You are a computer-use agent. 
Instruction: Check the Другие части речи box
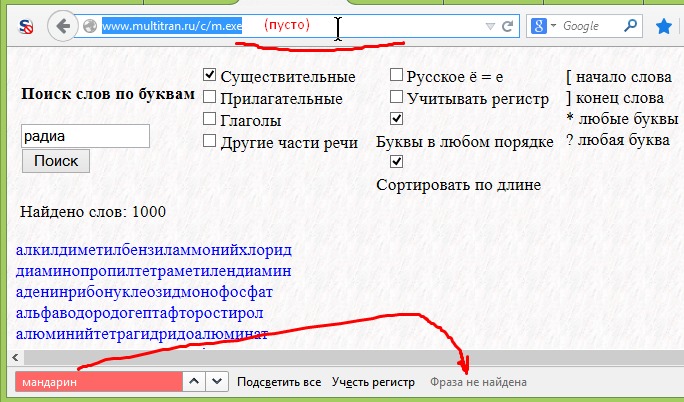coord(209,140)
